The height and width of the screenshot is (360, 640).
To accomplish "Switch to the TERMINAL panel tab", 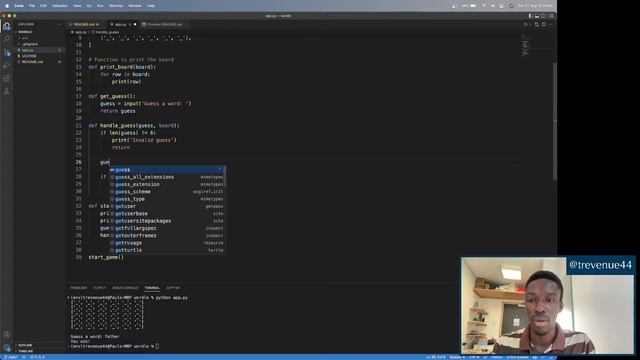I will (152, 288).
